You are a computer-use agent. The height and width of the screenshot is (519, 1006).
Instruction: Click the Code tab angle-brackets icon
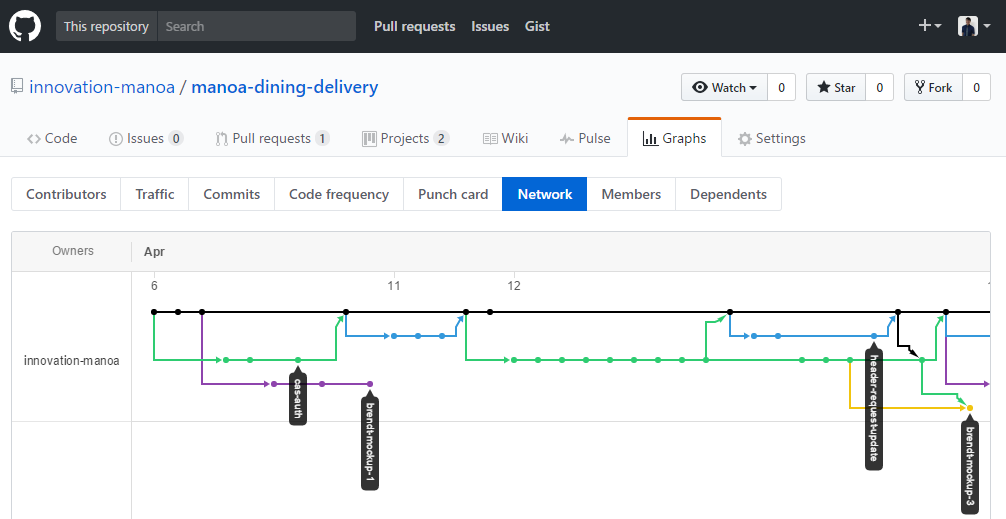(x=33, y=139)
